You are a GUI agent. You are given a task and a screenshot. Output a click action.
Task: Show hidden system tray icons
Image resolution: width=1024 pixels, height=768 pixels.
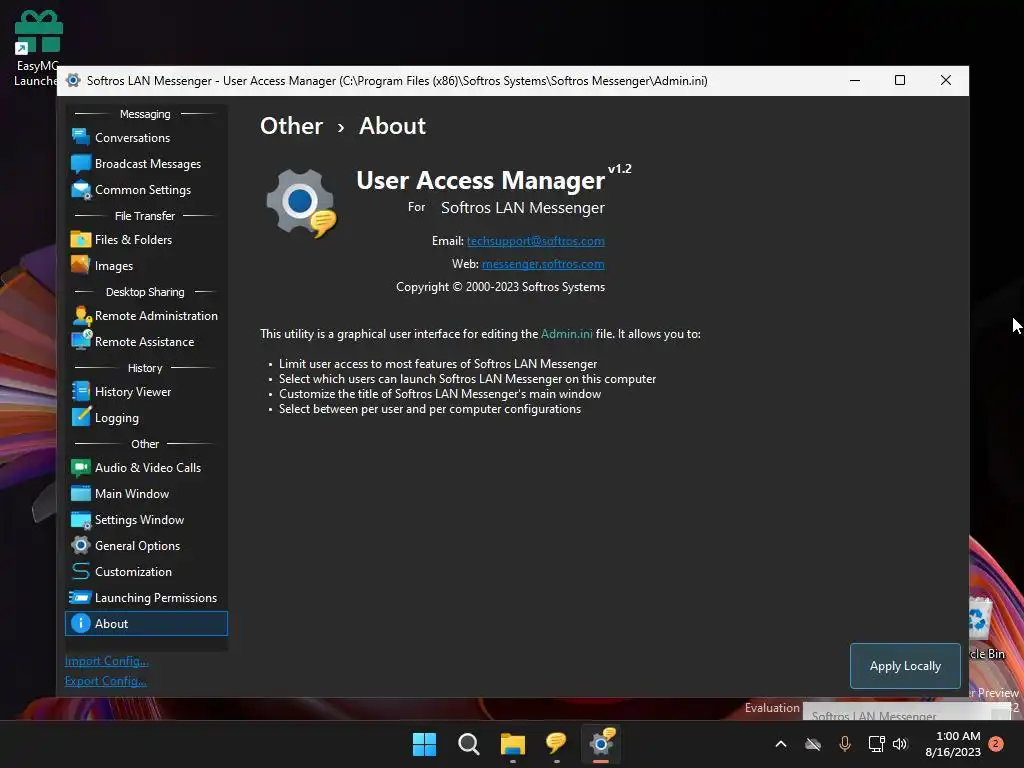(x=781, y=744)
